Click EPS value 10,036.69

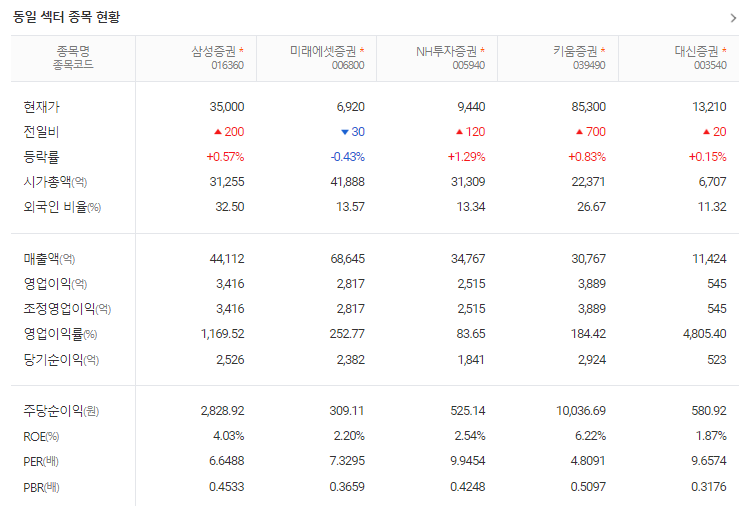[x=581, y=411]
